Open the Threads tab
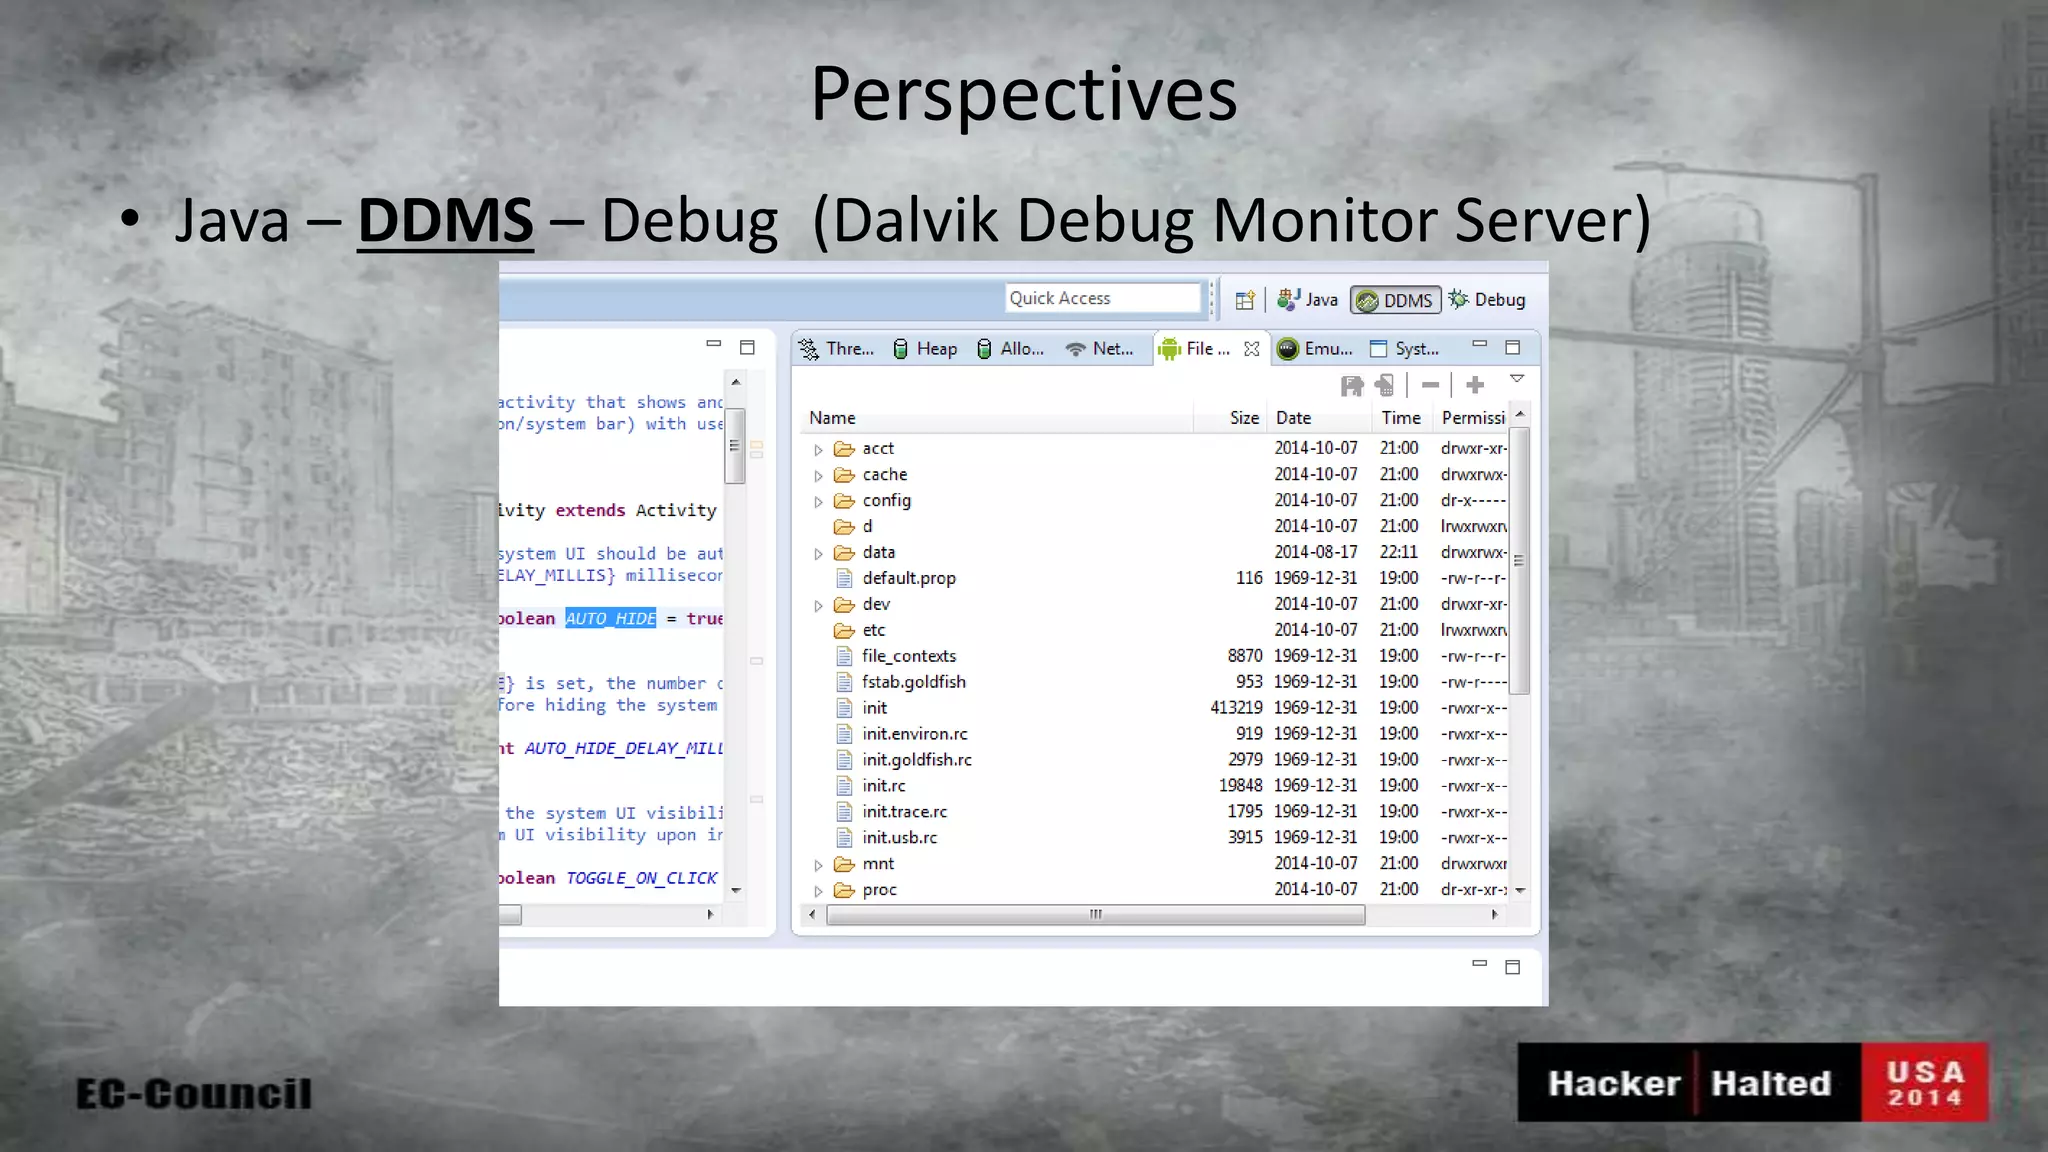 836,349
